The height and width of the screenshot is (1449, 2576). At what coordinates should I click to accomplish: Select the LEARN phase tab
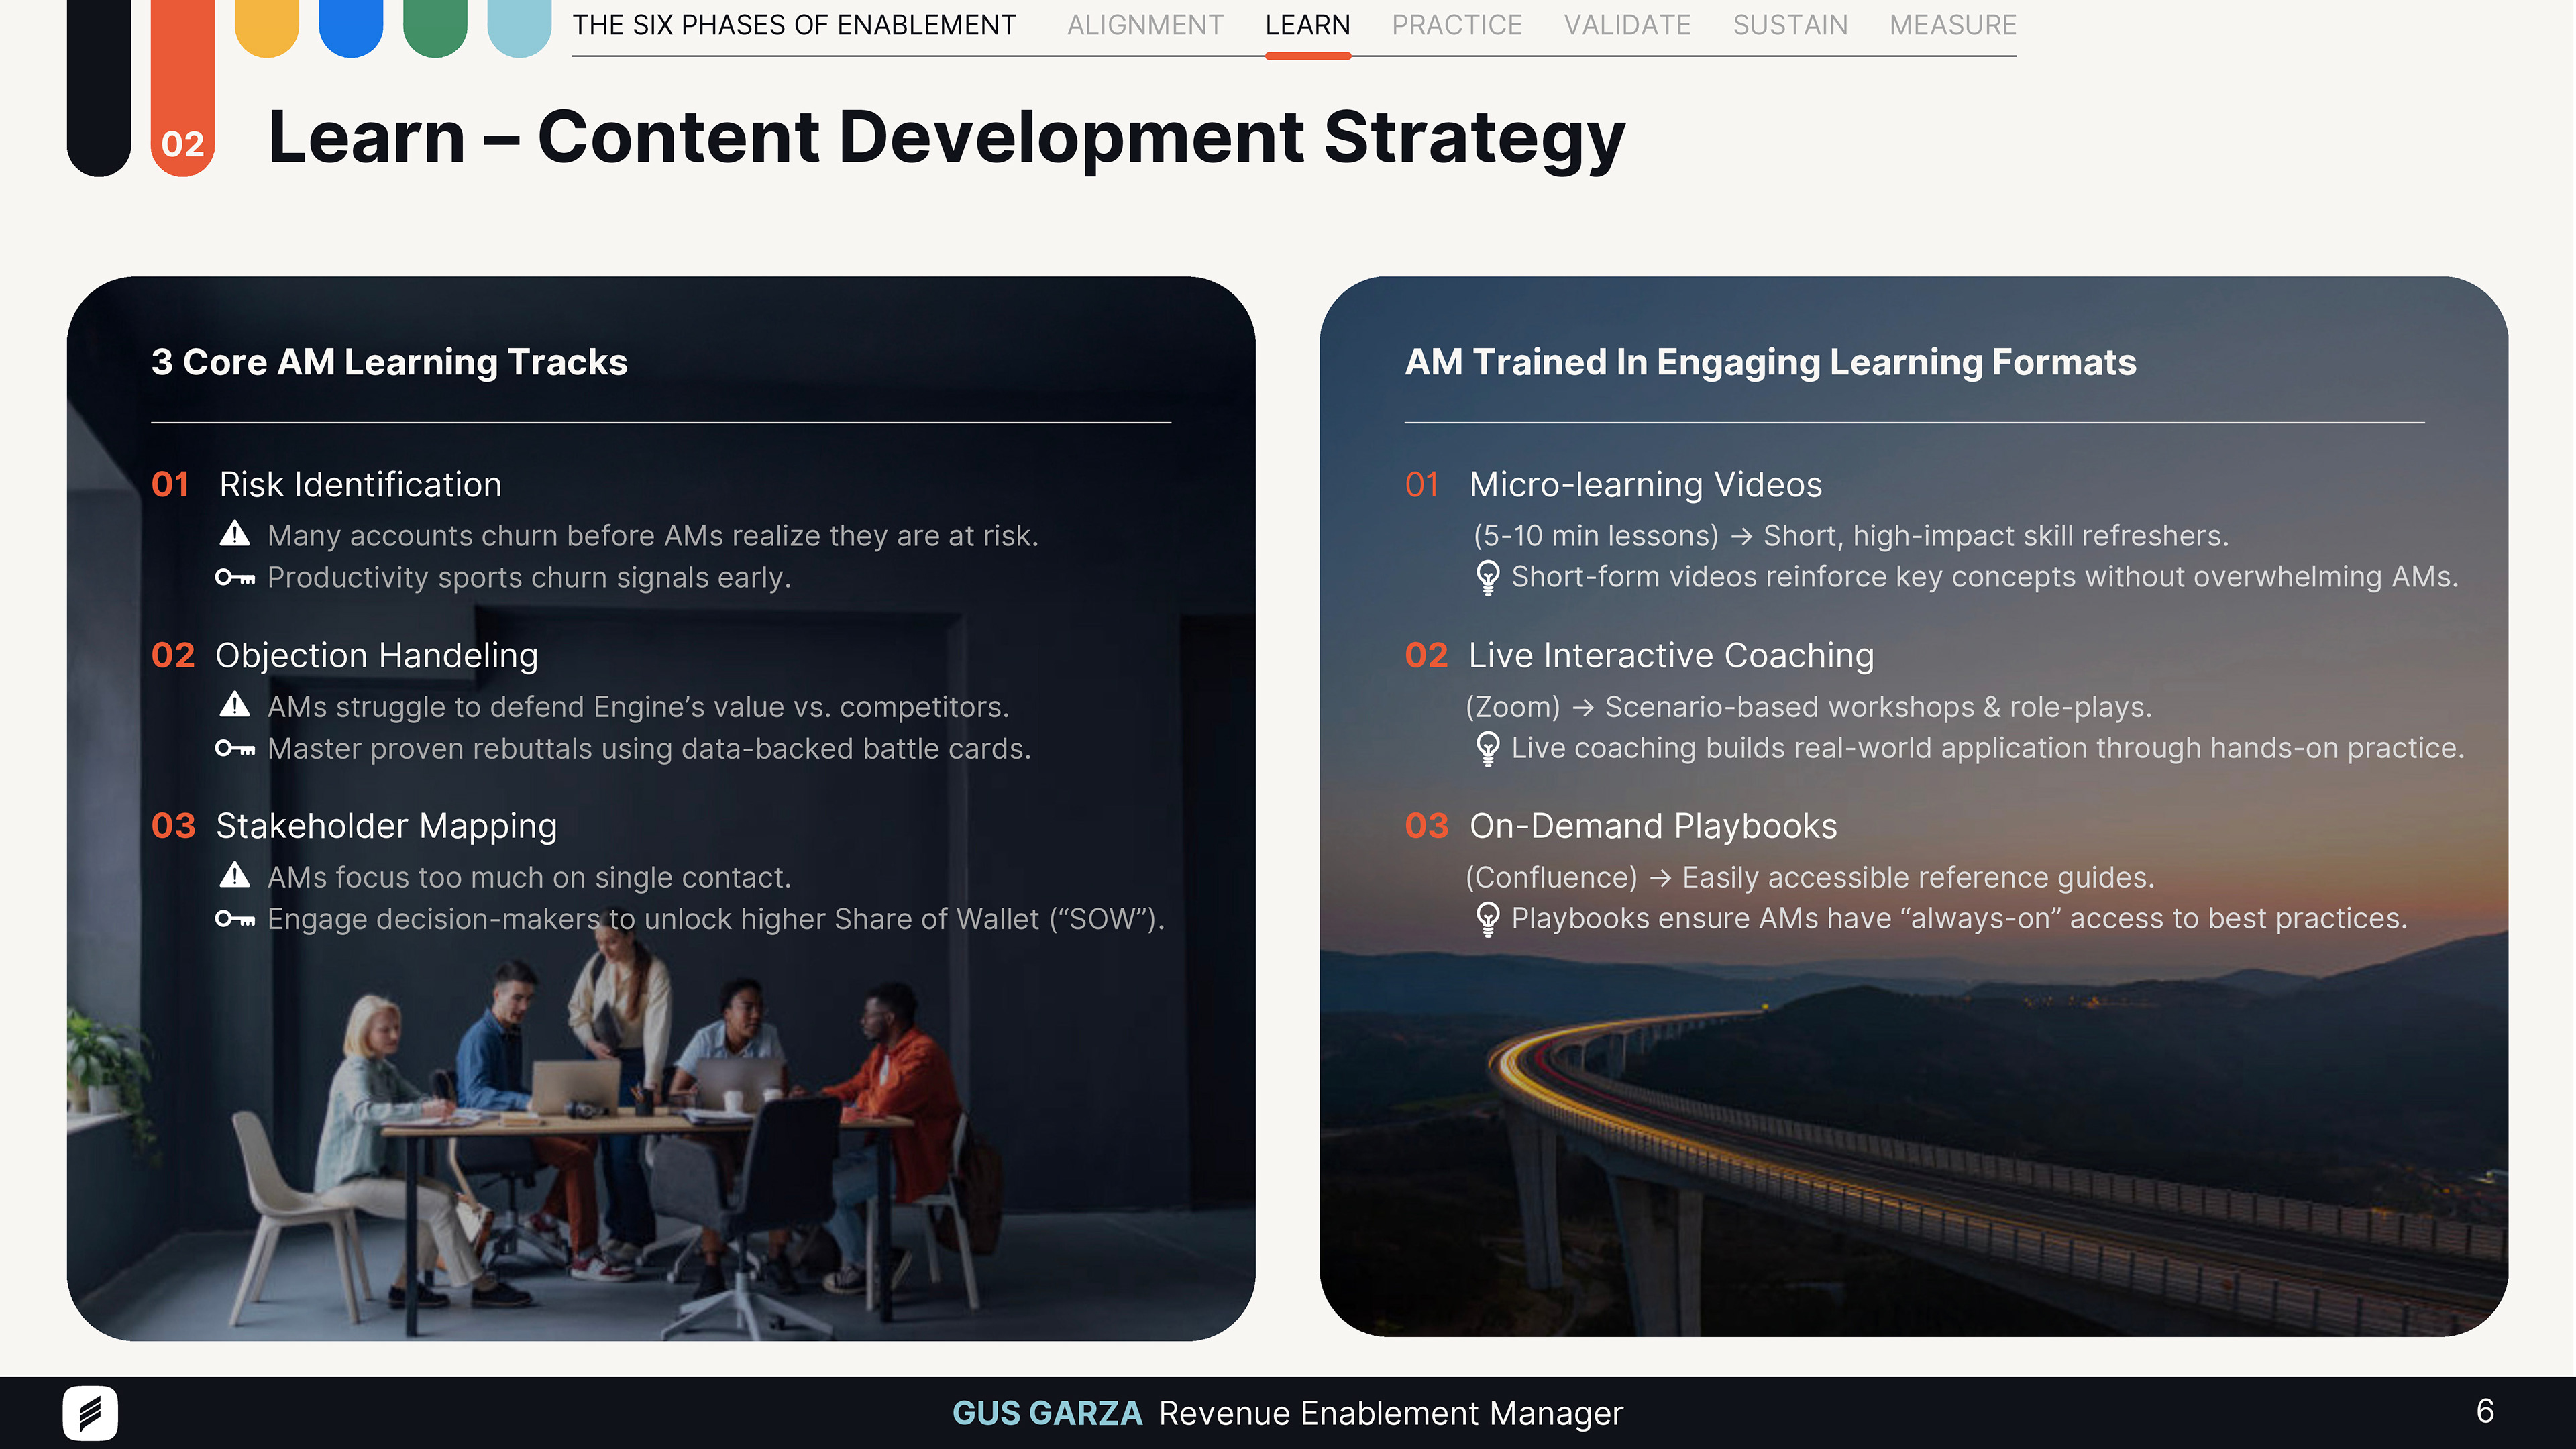pyautogui.click(x=1307, y=25)
